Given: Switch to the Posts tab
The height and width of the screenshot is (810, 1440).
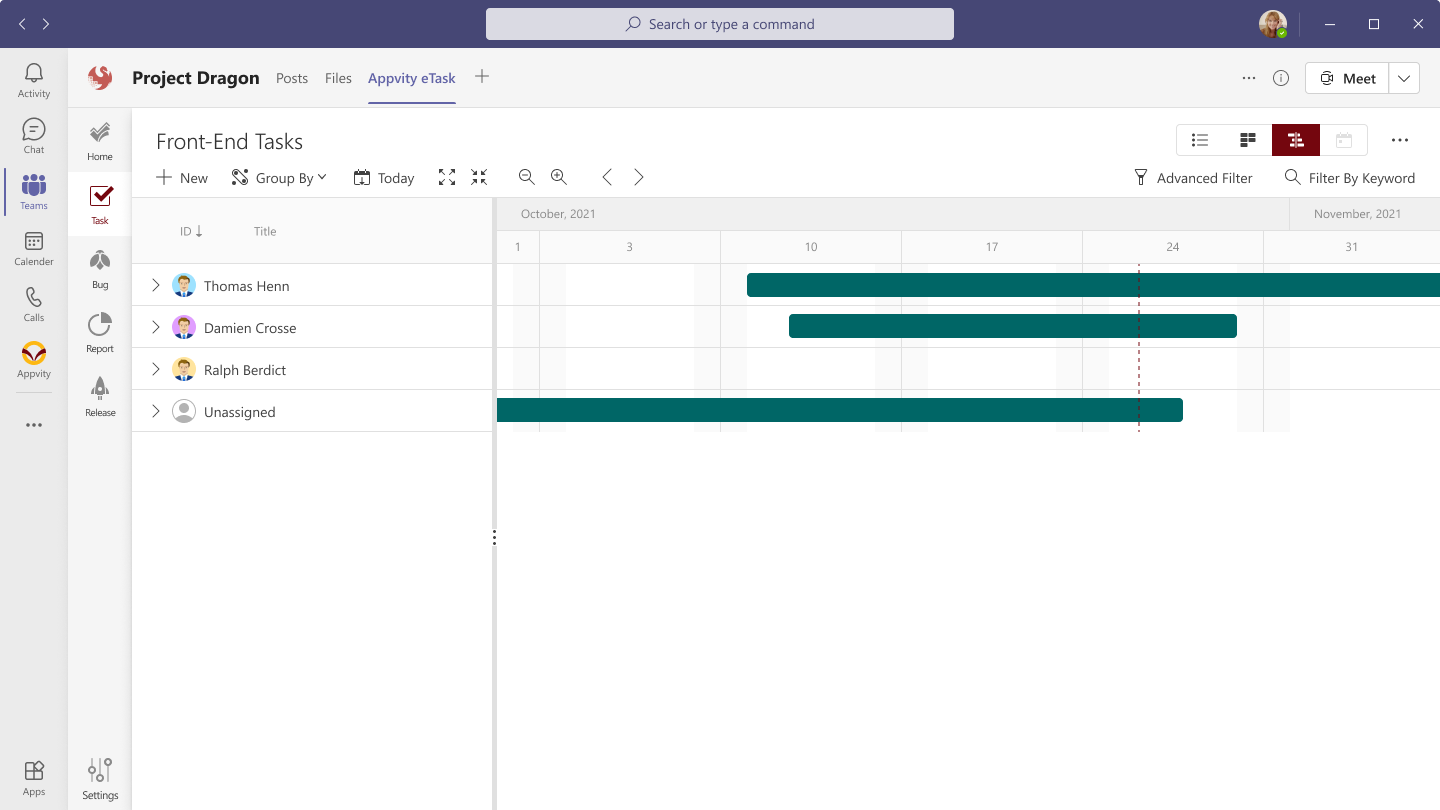Looking at the screenshot, I should pyautogui.click(x=291, y=78).
